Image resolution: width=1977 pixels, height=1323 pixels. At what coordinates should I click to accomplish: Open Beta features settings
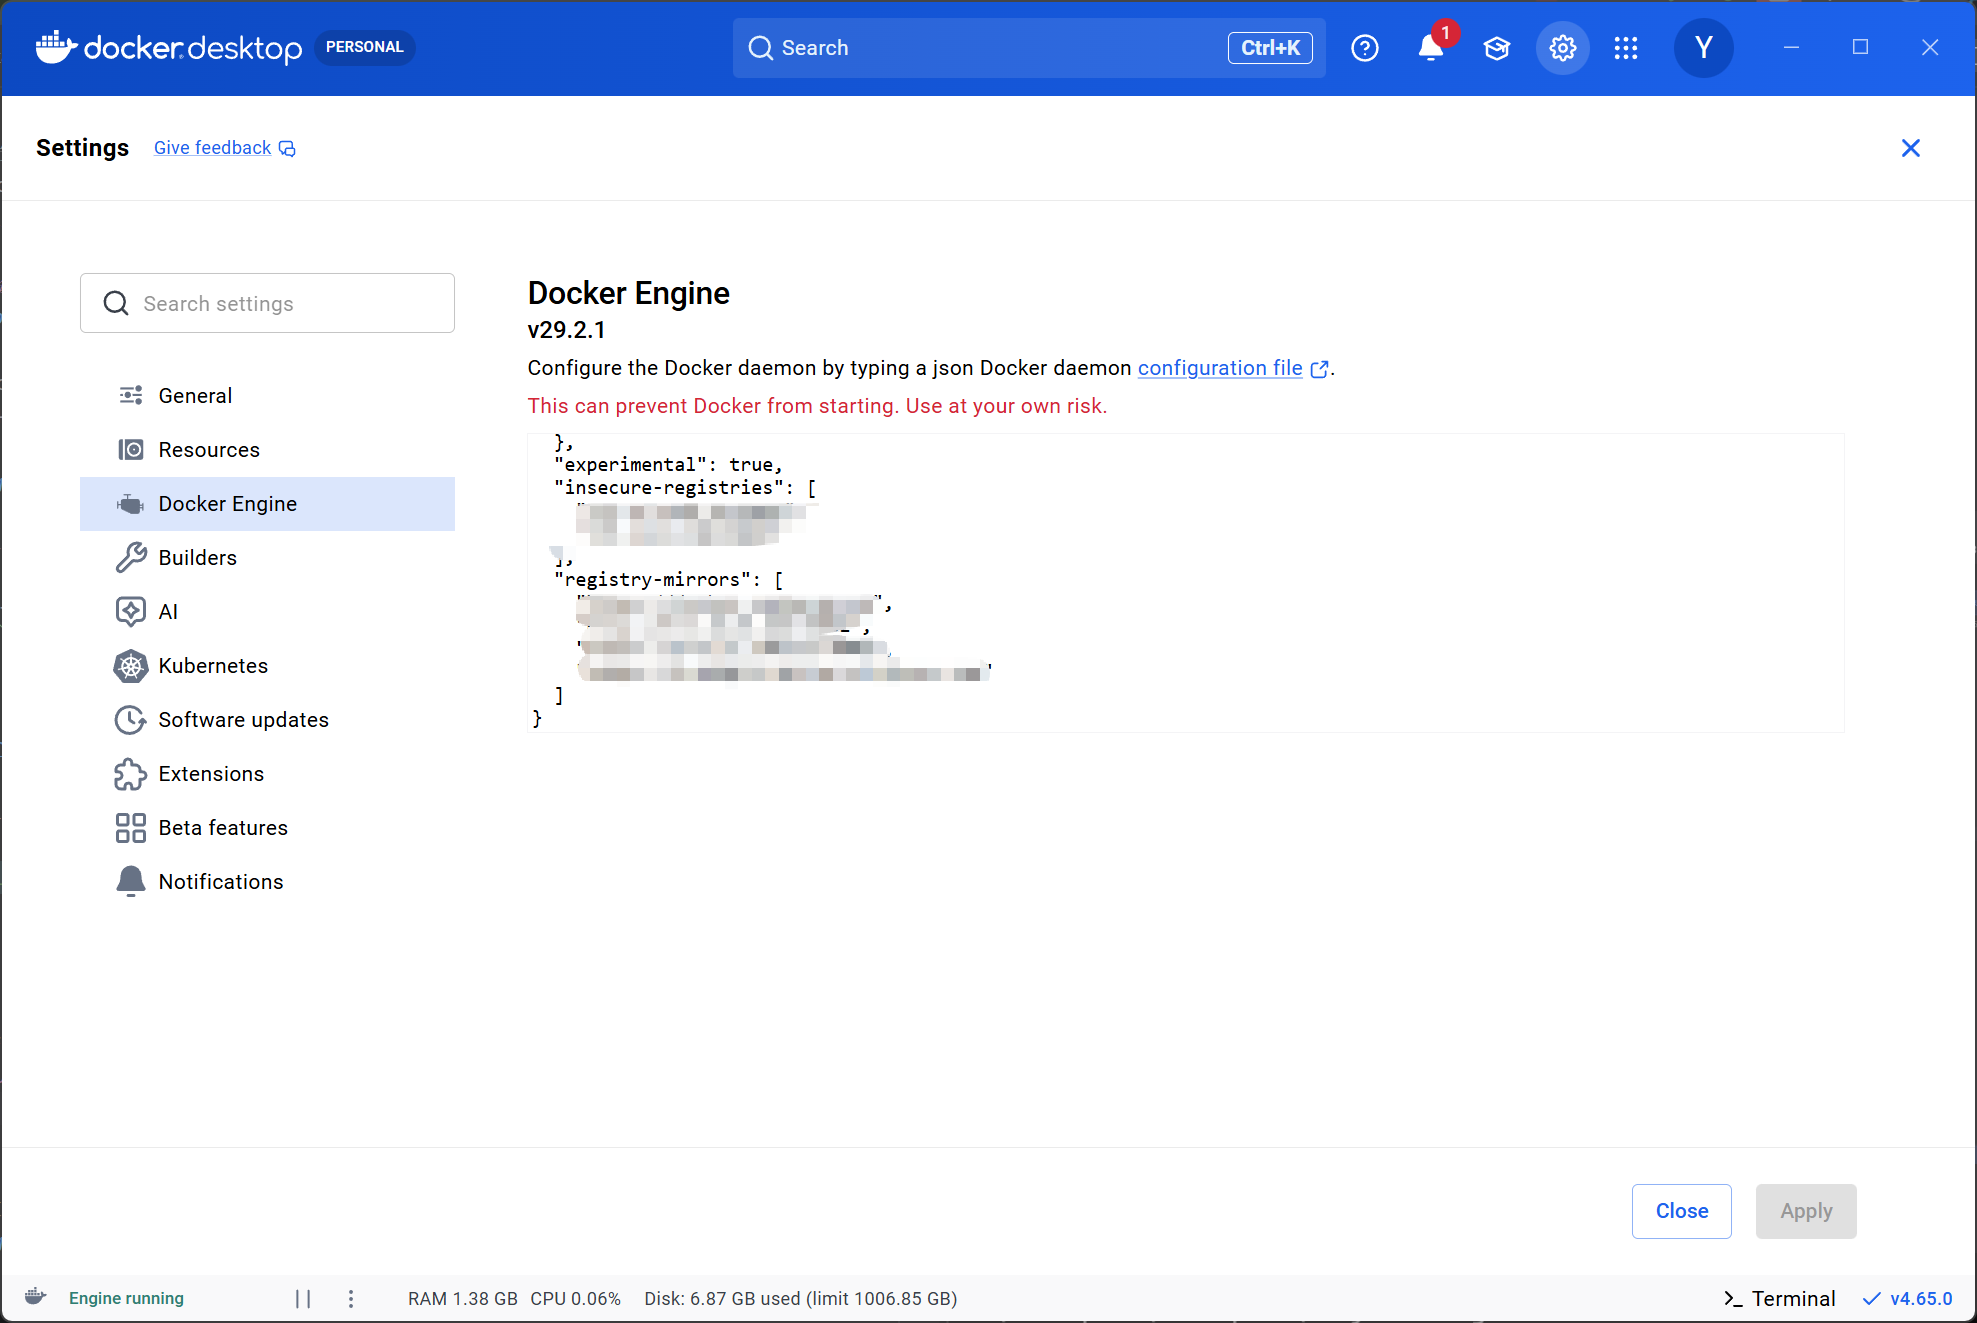(223, 828)
